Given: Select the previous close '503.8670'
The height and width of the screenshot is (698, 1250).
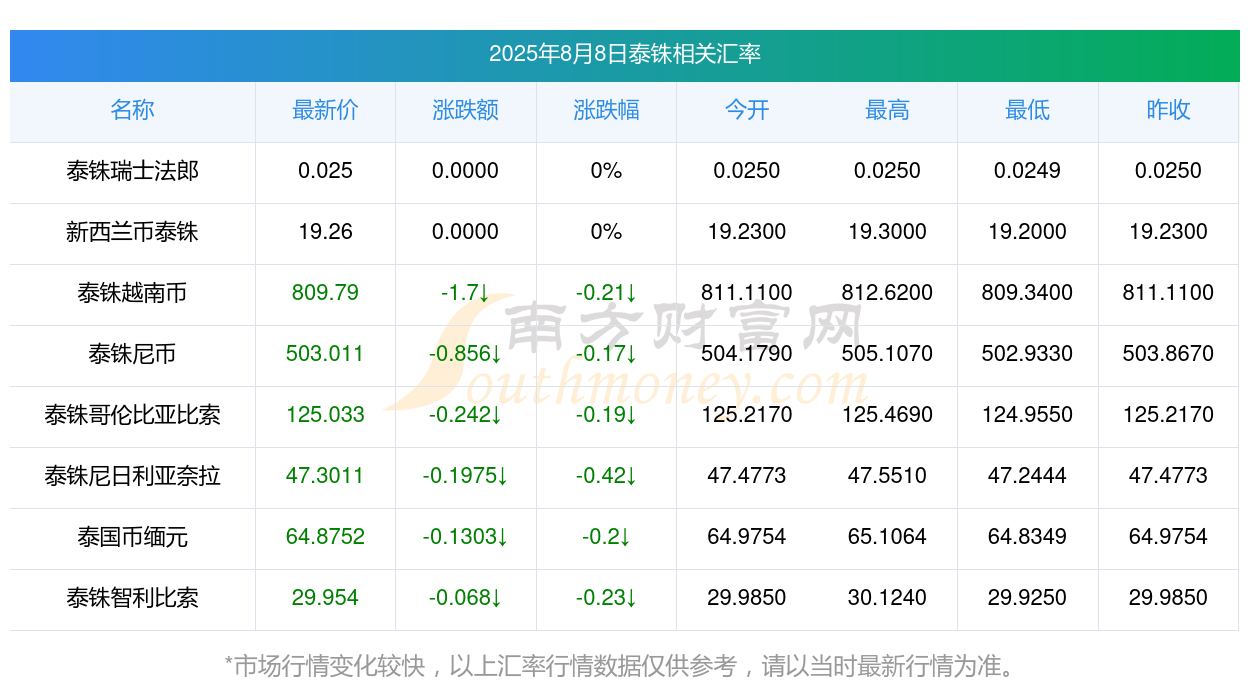Looking at the screenshot, I should click(1168, 354).
